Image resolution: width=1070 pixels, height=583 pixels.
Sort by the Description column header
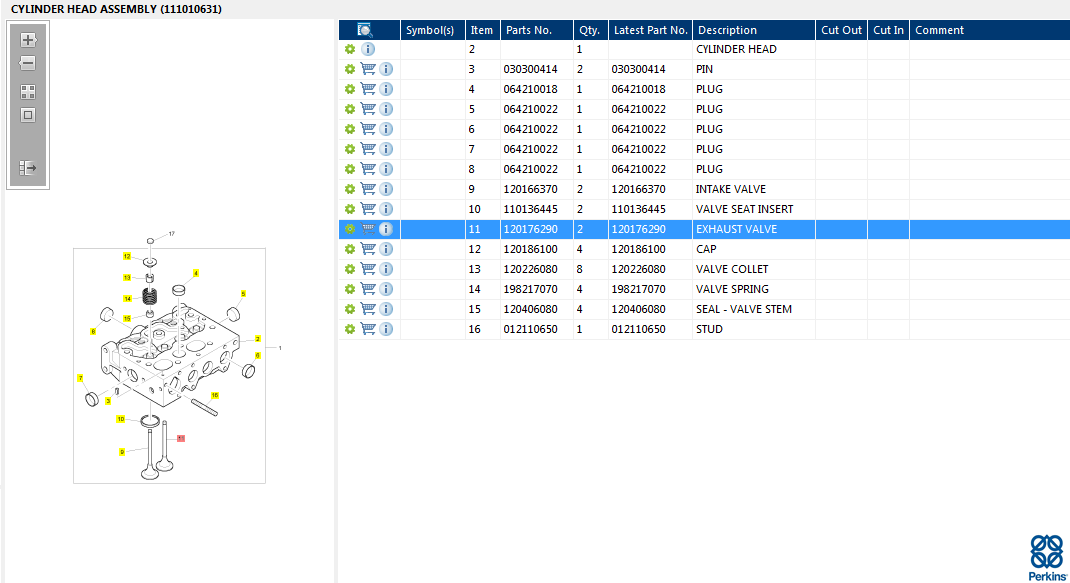point(727,30)
